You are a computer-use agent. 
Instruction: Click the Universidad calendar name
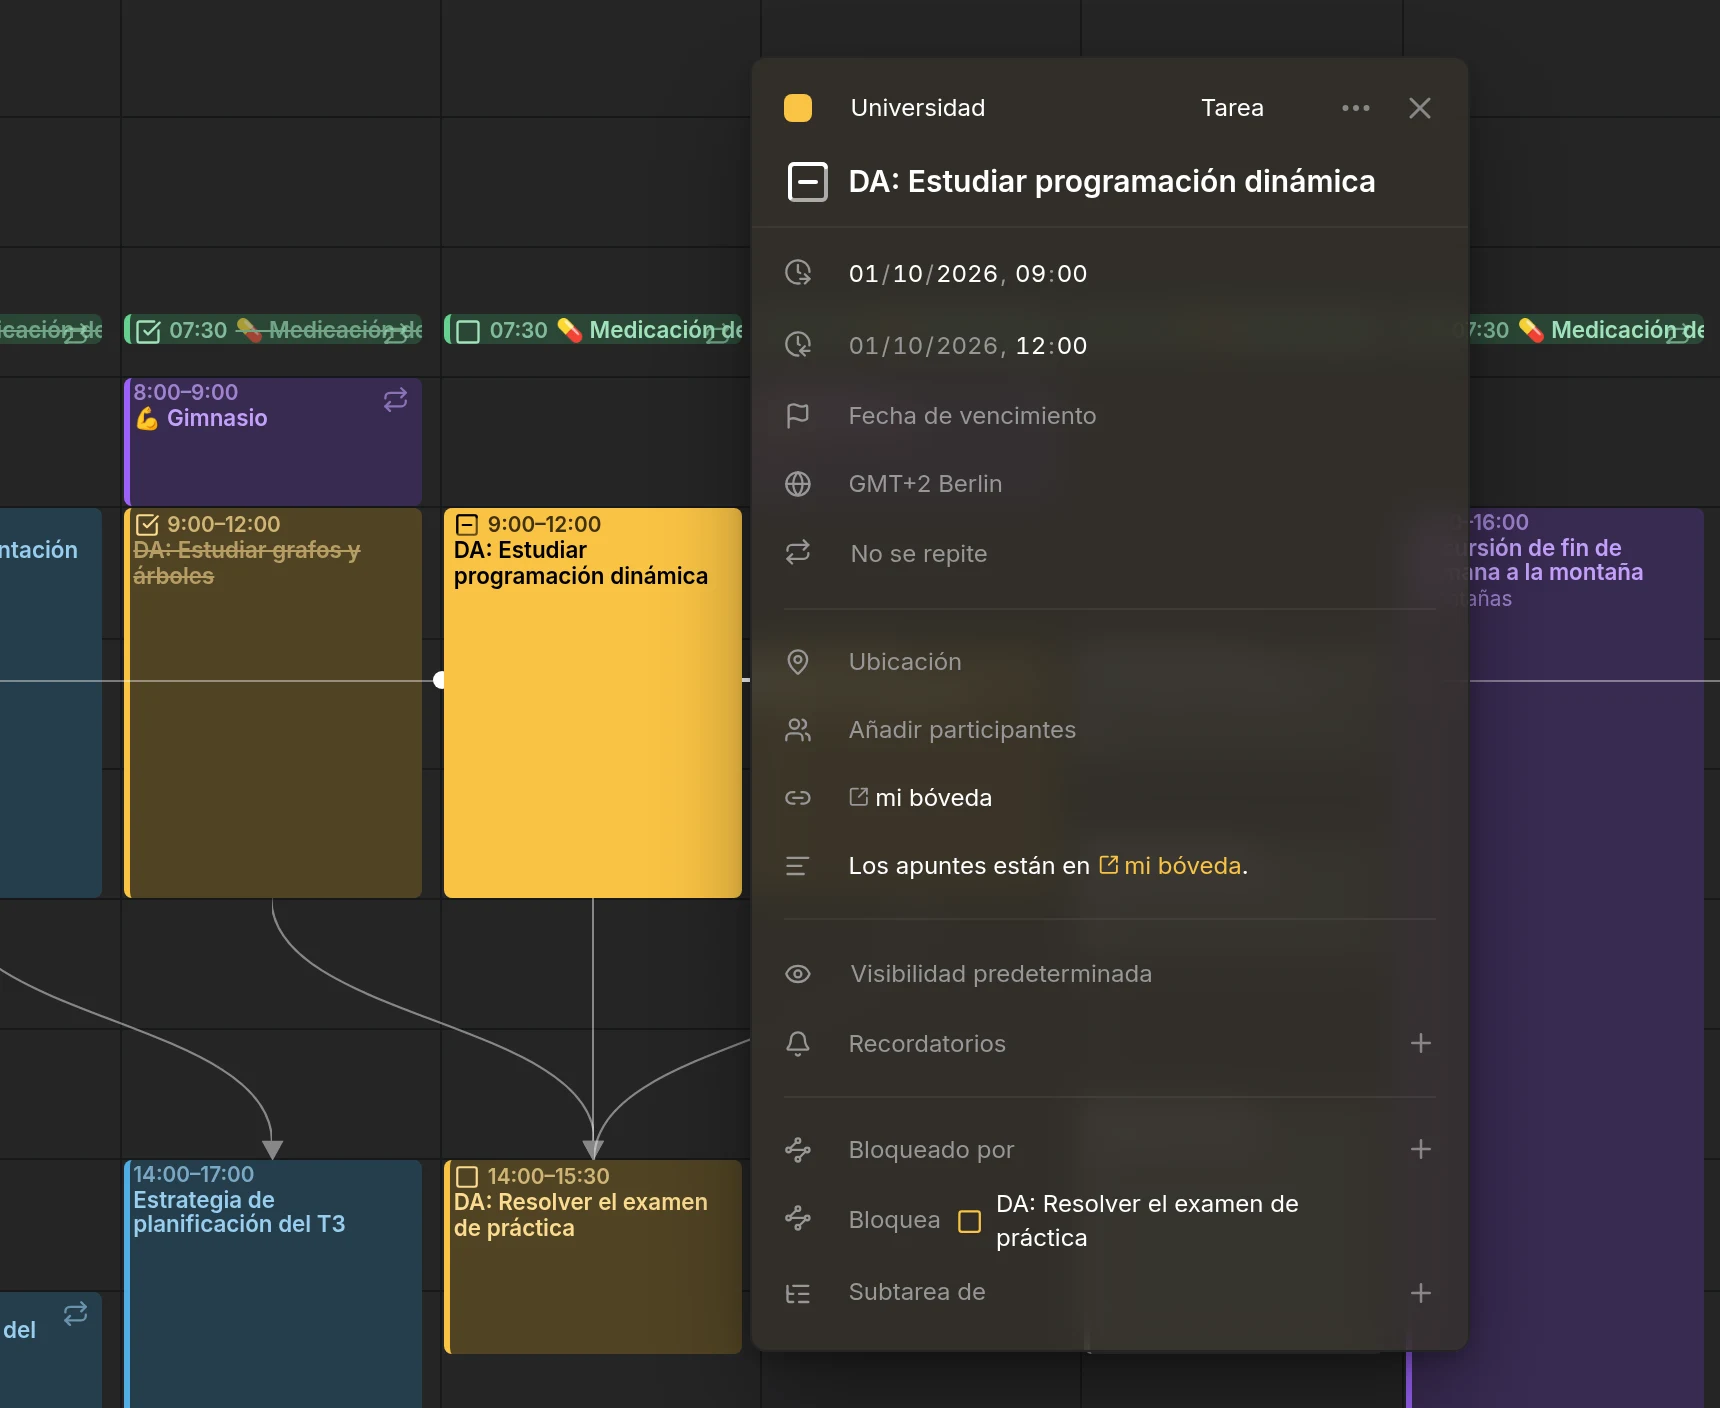click(x=918, y=108)
